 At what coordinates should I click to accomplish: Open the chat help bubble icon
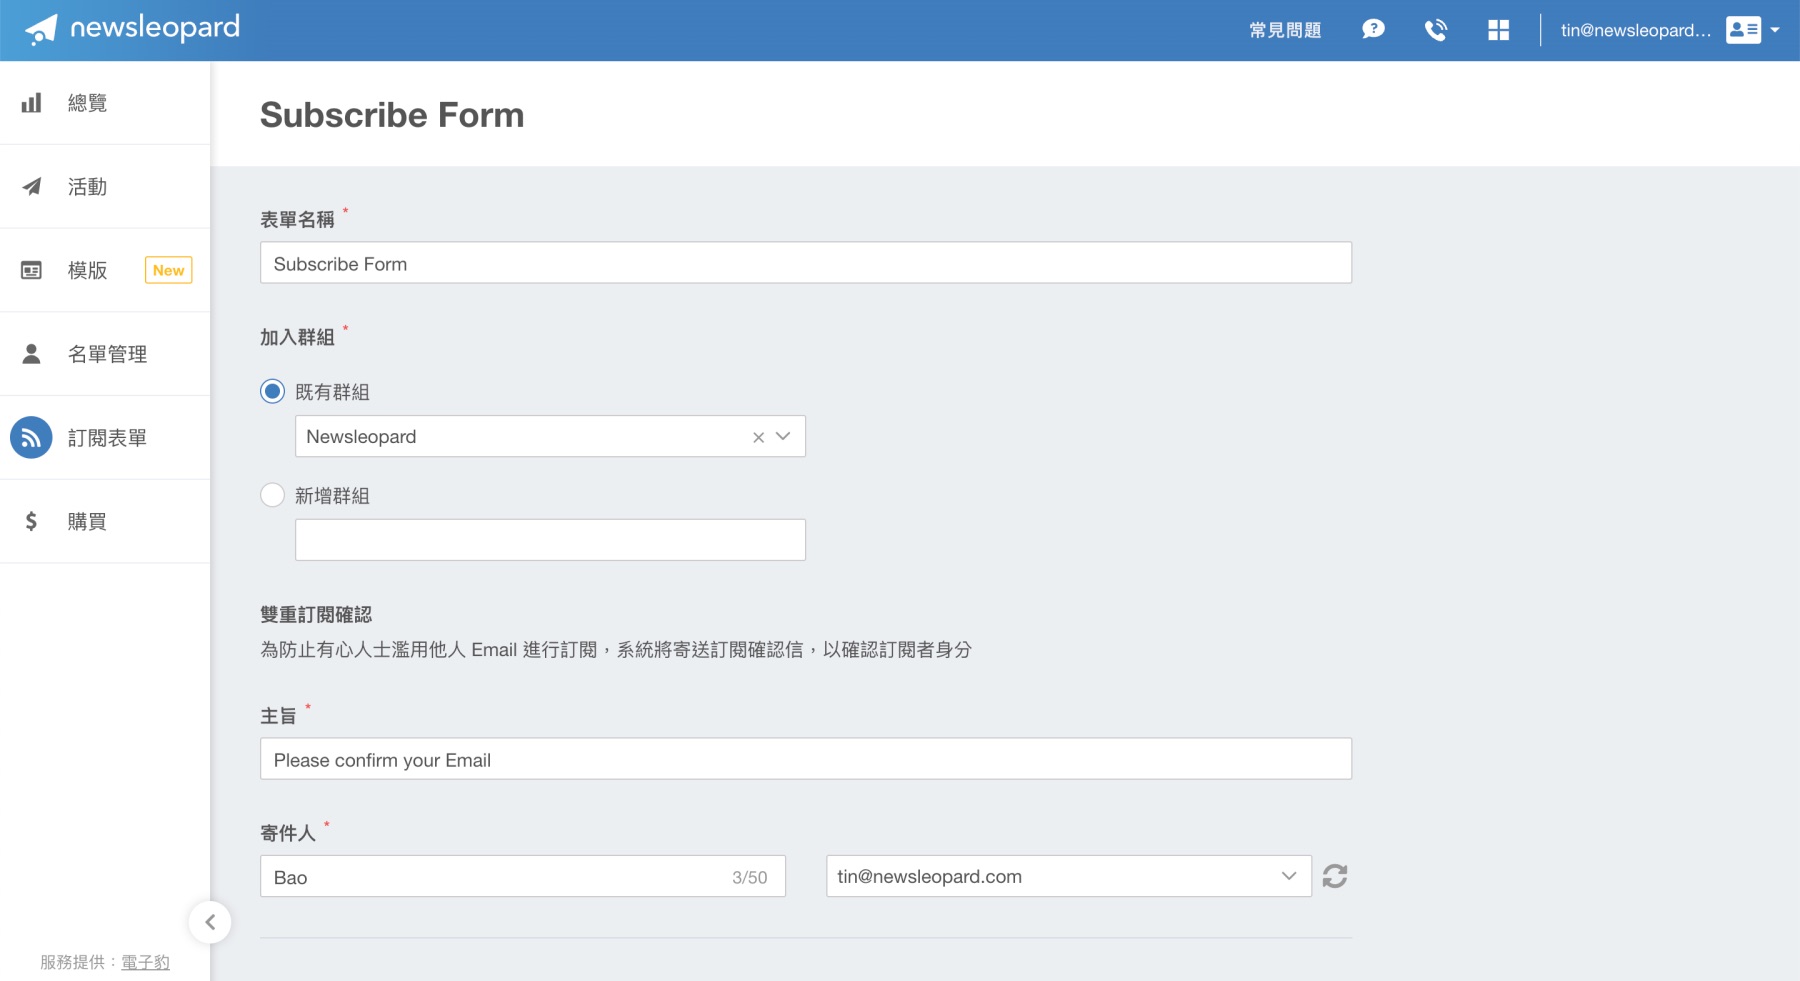coord(1373,29)
